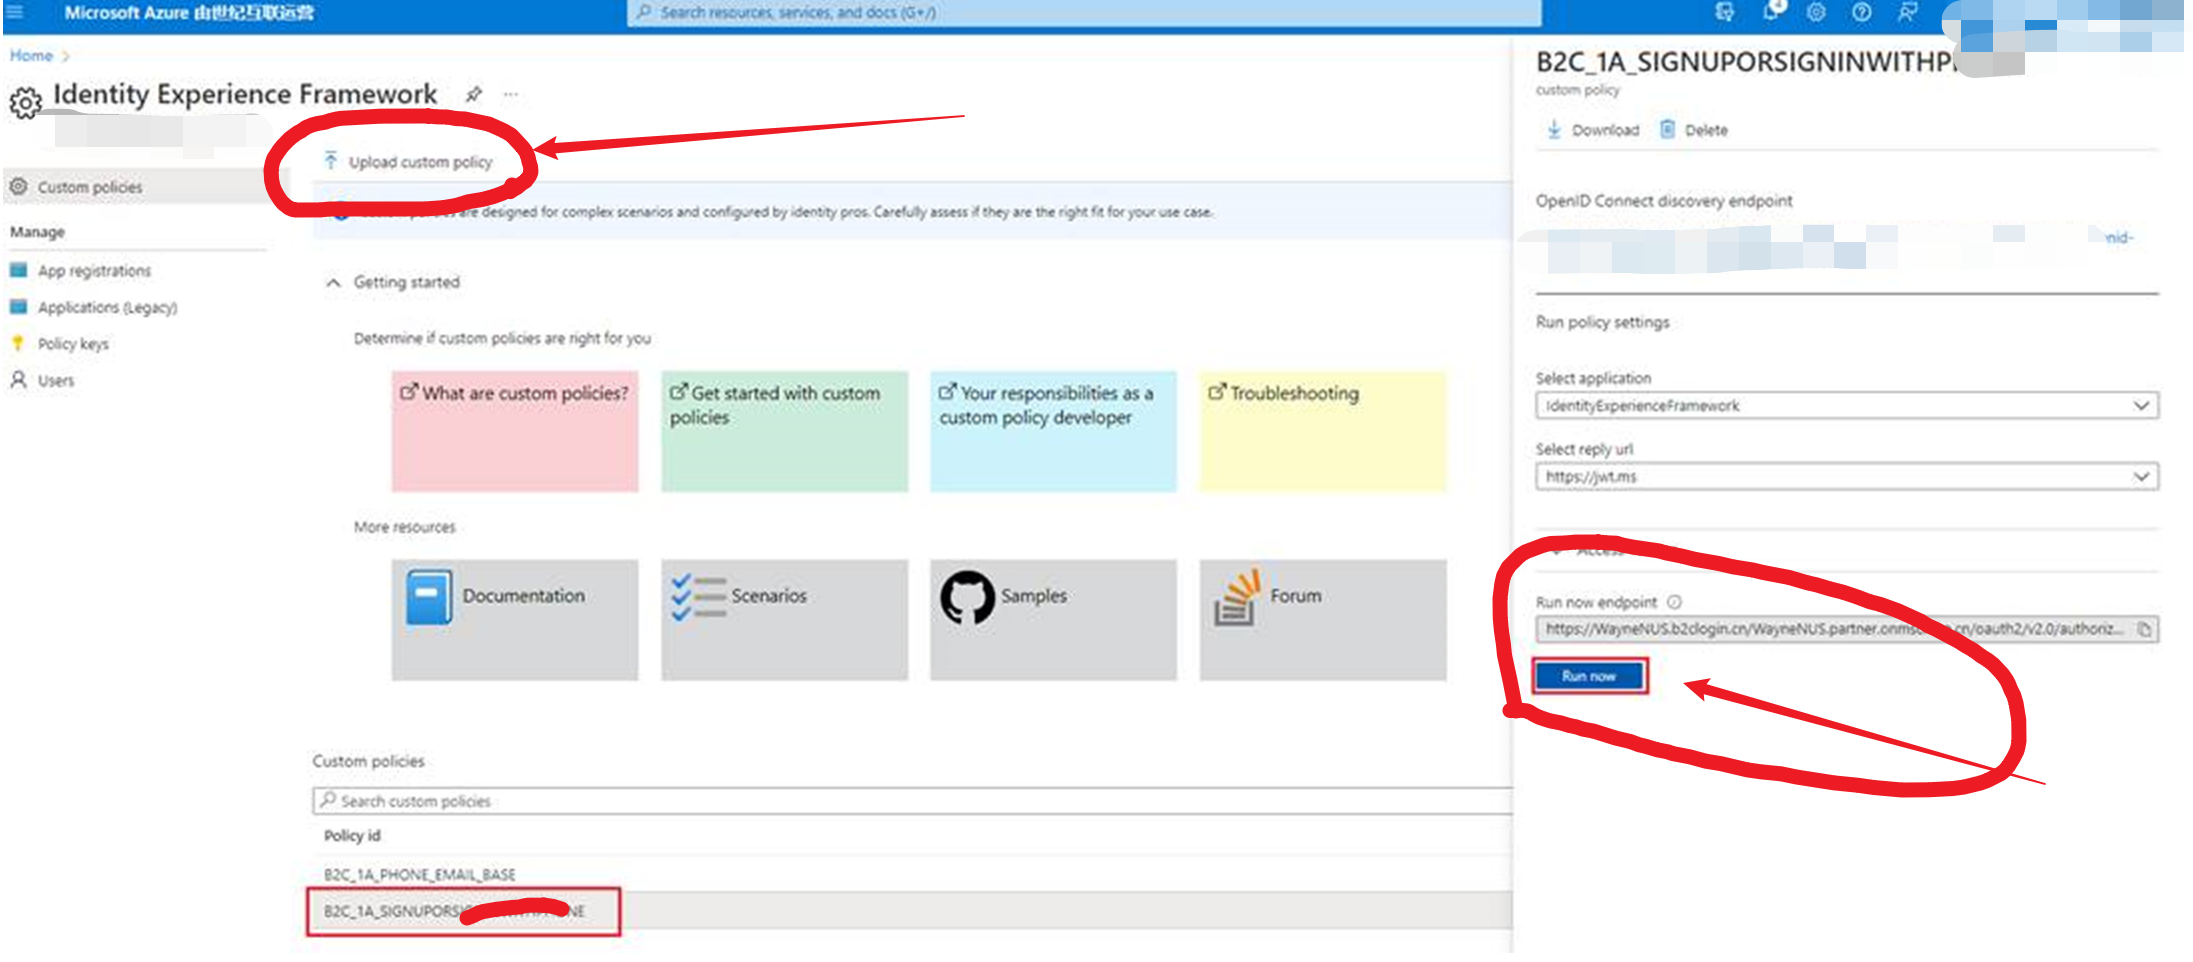Open App registrations in Manage menu

click(x=94, y=271)
